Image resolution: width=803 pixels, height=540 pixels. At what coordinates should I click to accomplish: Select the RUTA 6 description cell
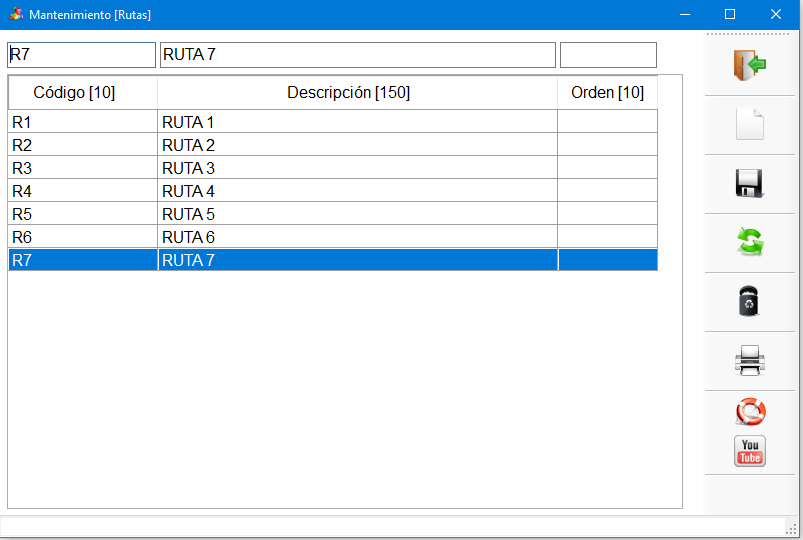tap(357, 237)
